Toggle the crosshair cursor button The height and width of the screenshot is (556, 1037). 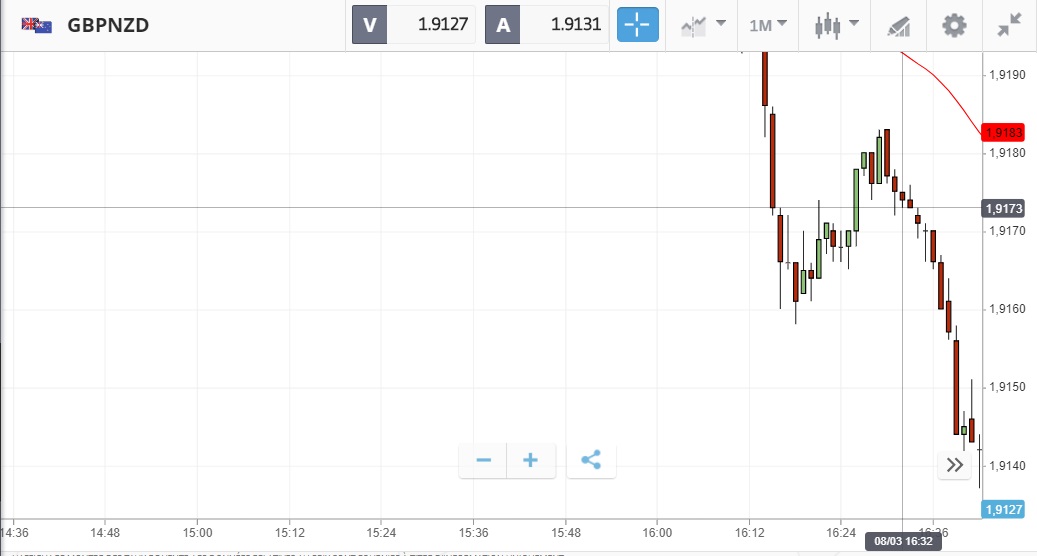click(x=638, y=25)
